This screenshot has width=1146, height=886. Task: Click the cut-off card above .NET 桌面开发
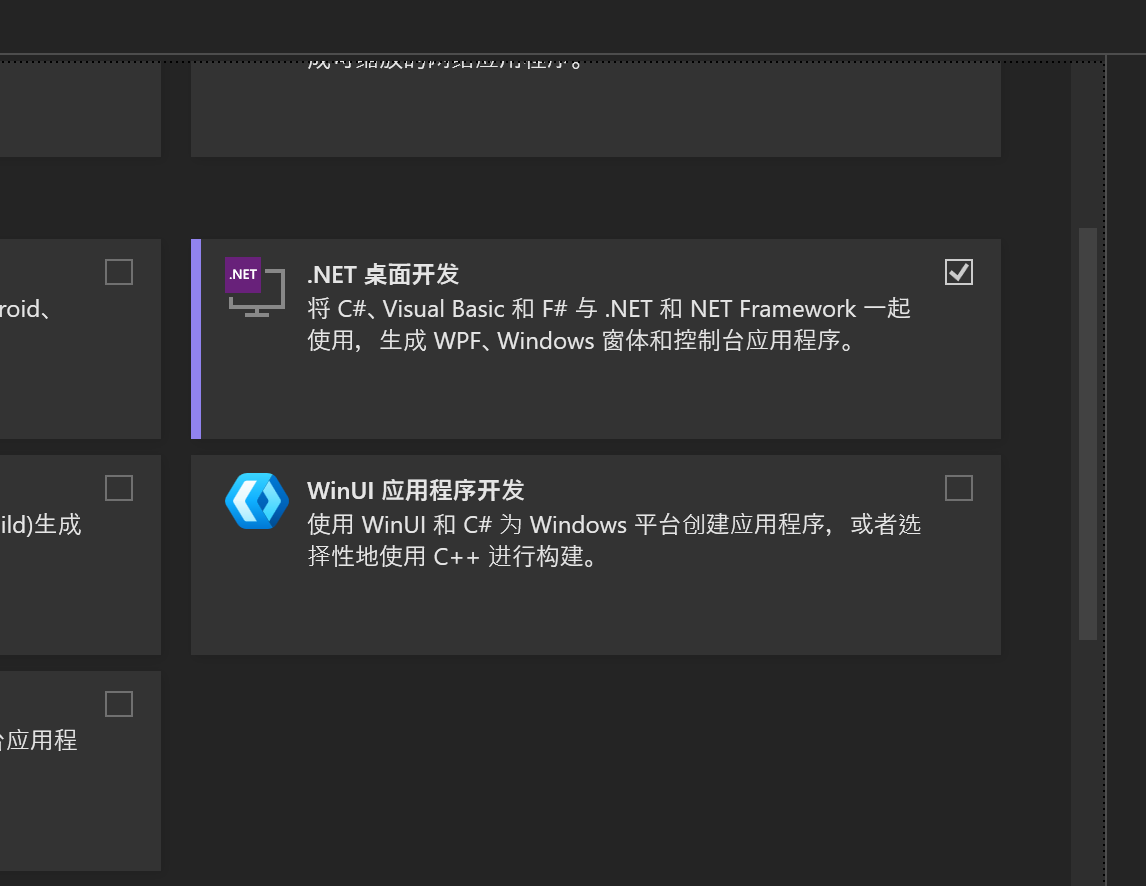595,110
